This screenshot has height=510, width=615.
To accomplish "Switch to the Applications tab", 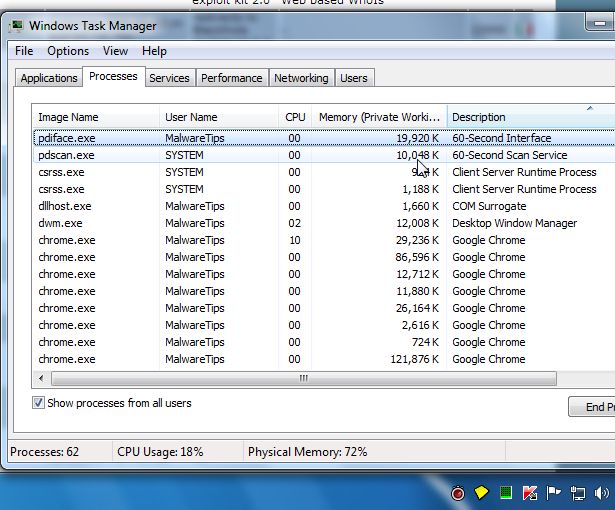I will tap(49, 78).
